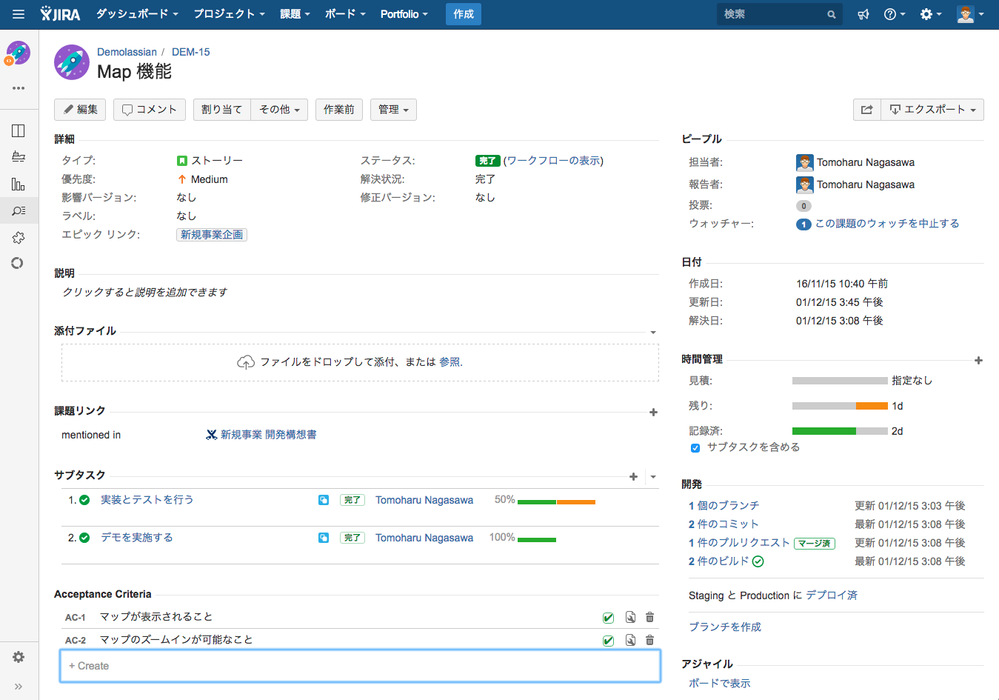The width and height of the screenshot is (999, 700).
Task: Open the reports chart icon in sidebar
Action: pyautogui.click(x=18, y=184)
